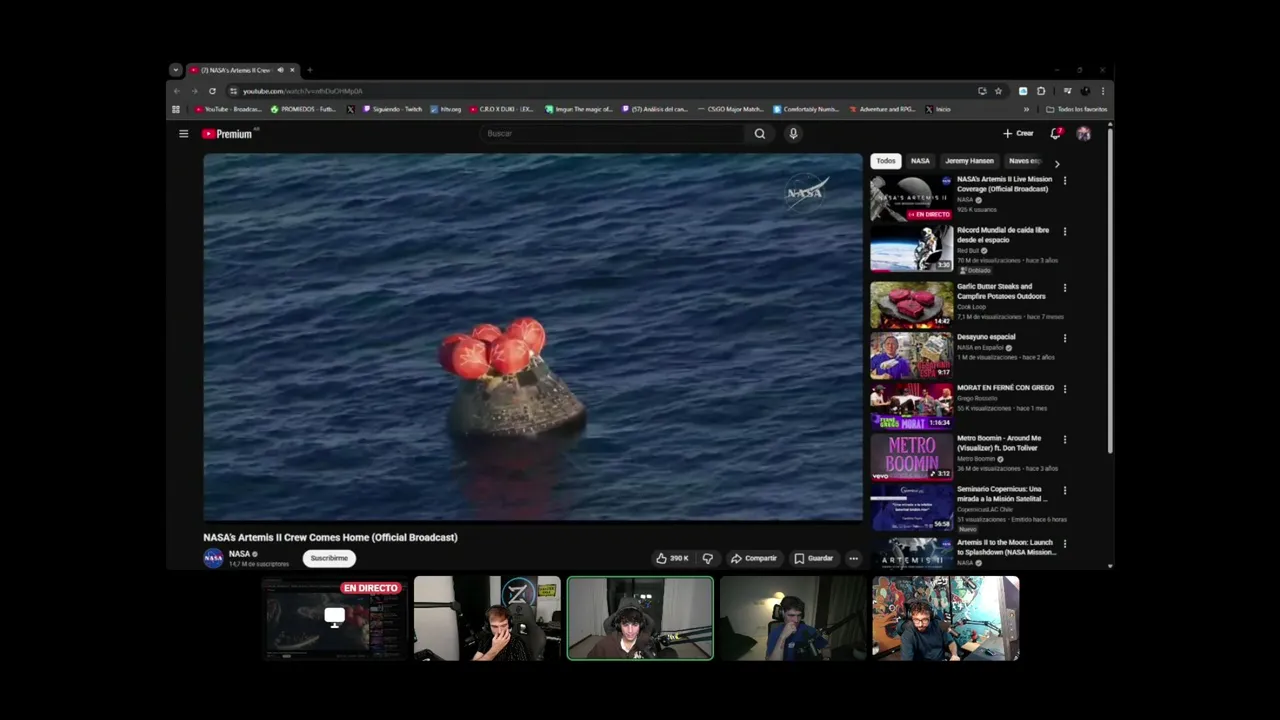The image size is (1280, 720).
Task: Select the Naves espaciales filter chip
Action: point(1024,161)
